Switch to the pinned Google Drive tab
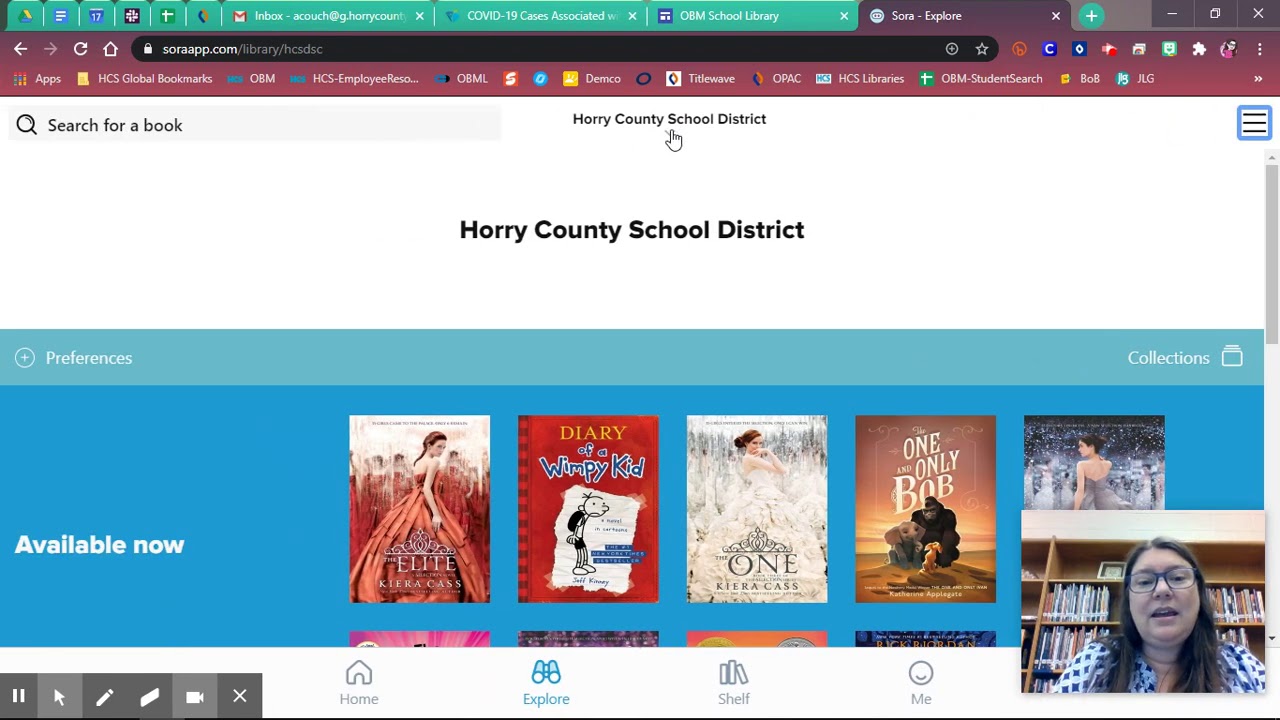 25,16
